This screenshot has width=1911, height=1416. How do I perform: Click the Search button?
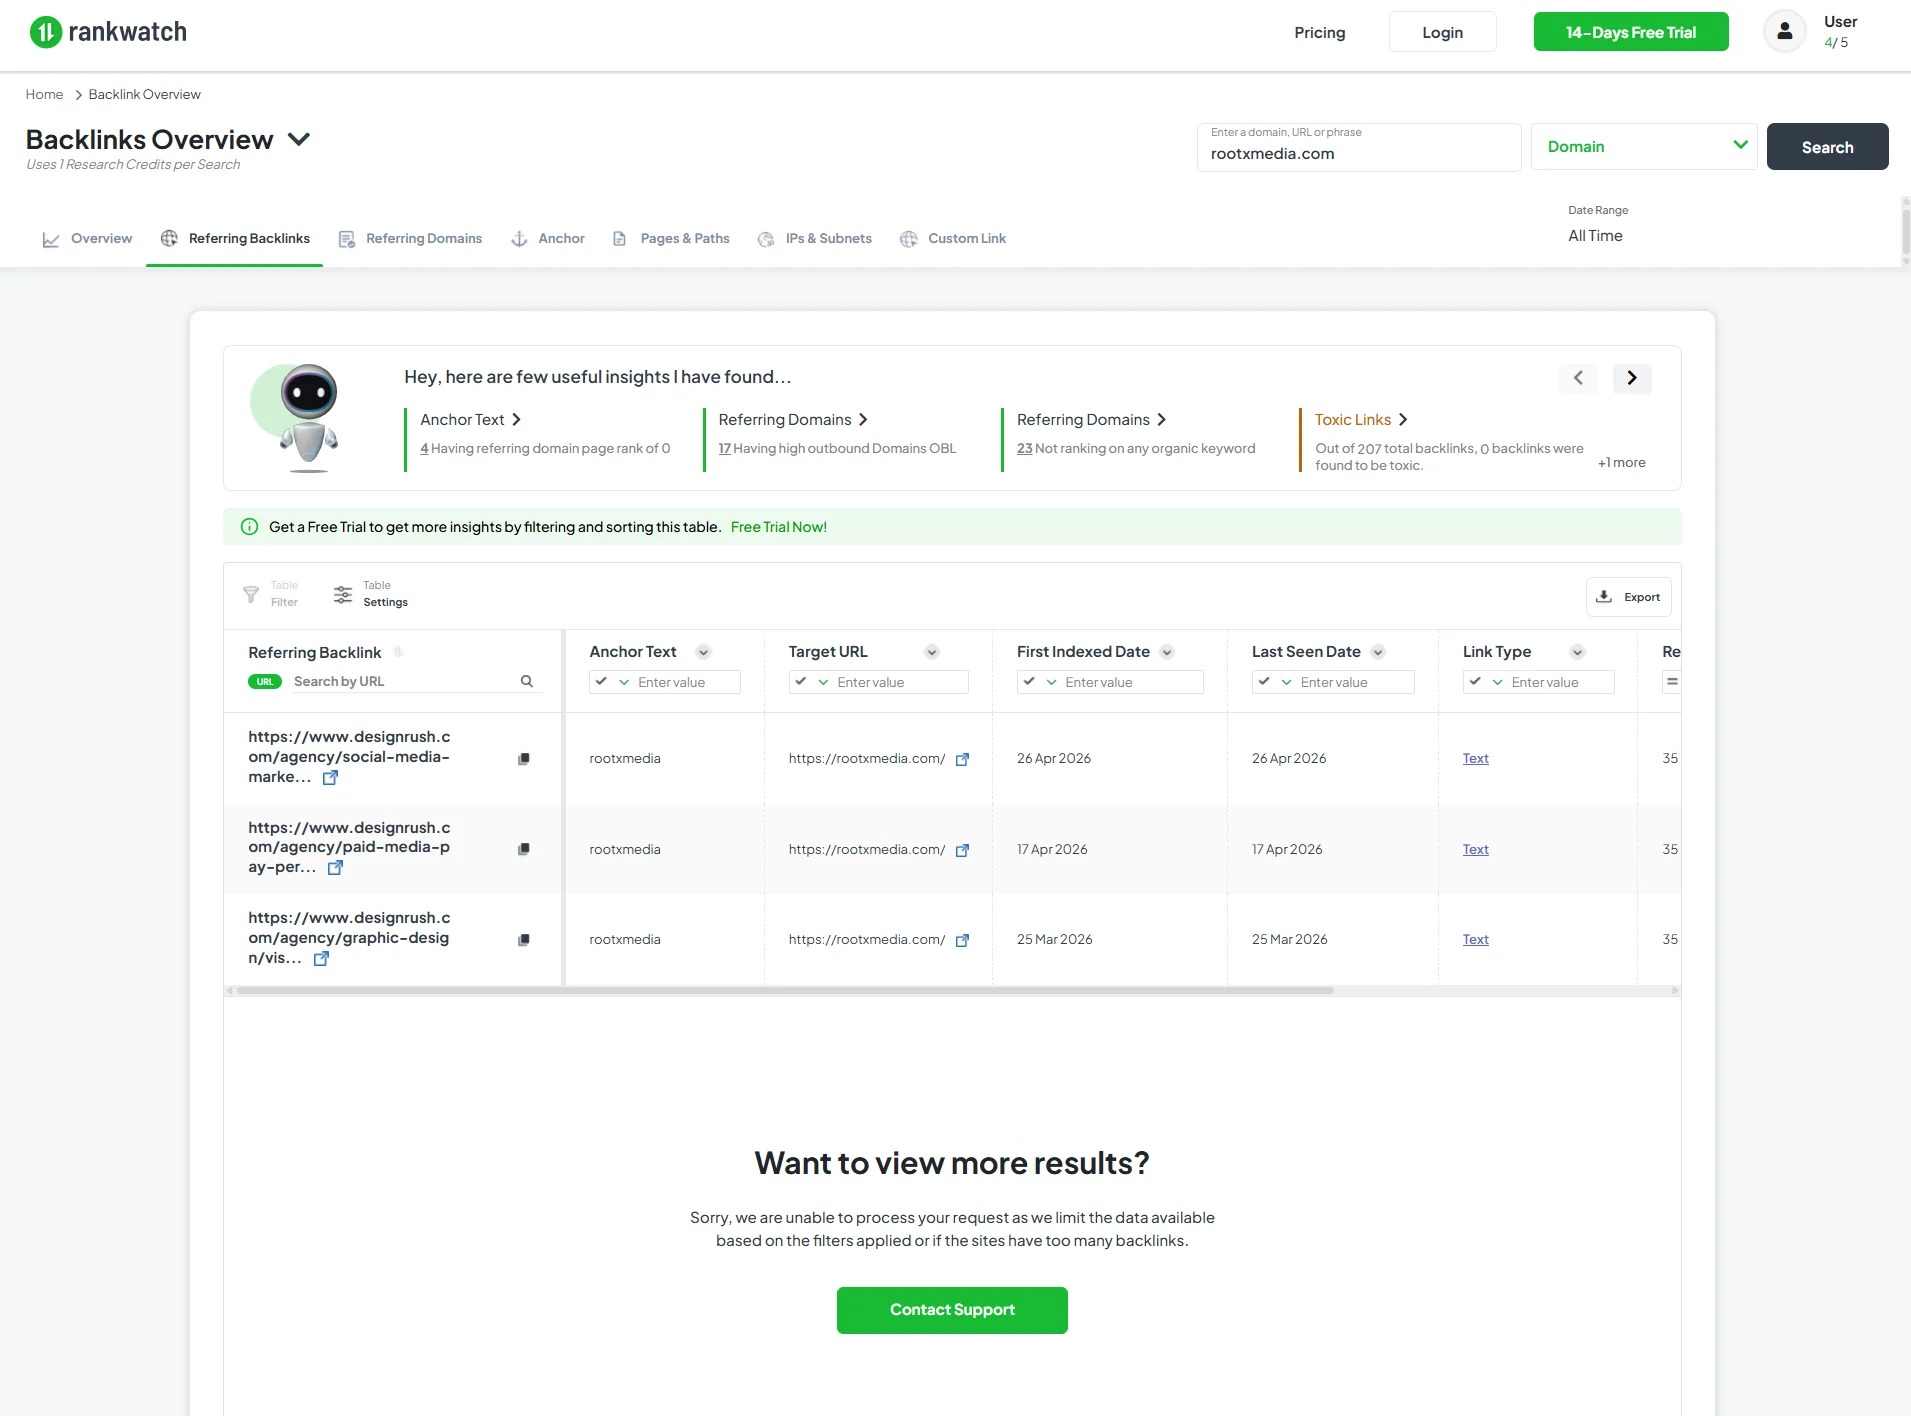pos(1827,147)
